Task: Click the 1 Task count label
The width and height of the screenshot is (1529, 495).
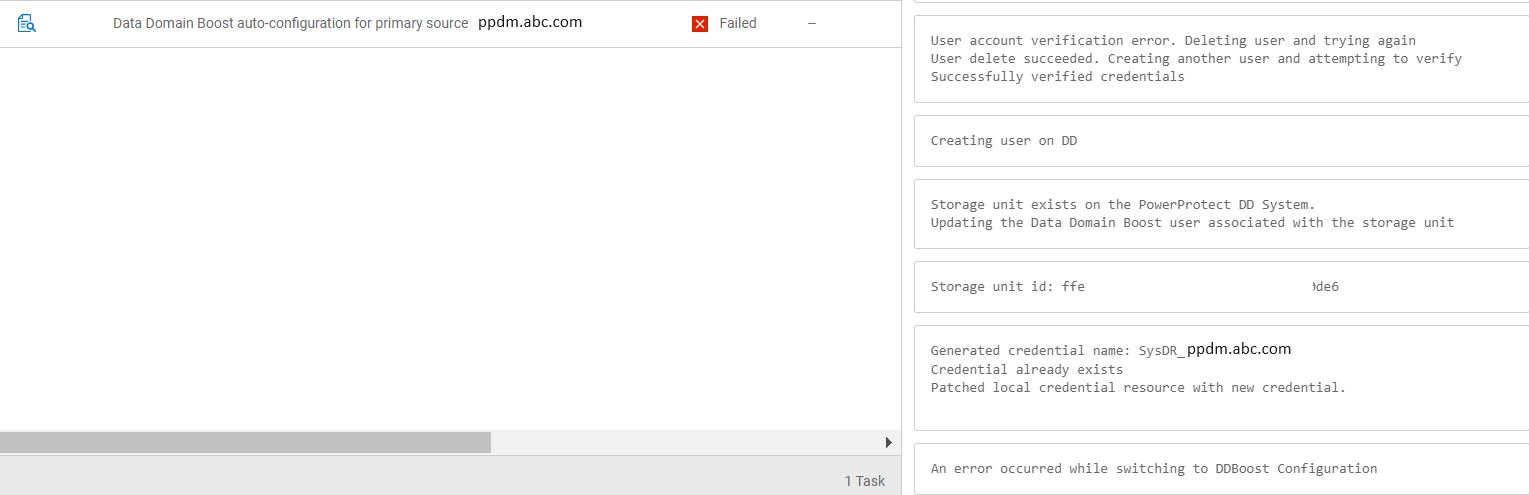Action: click(865, 481)
